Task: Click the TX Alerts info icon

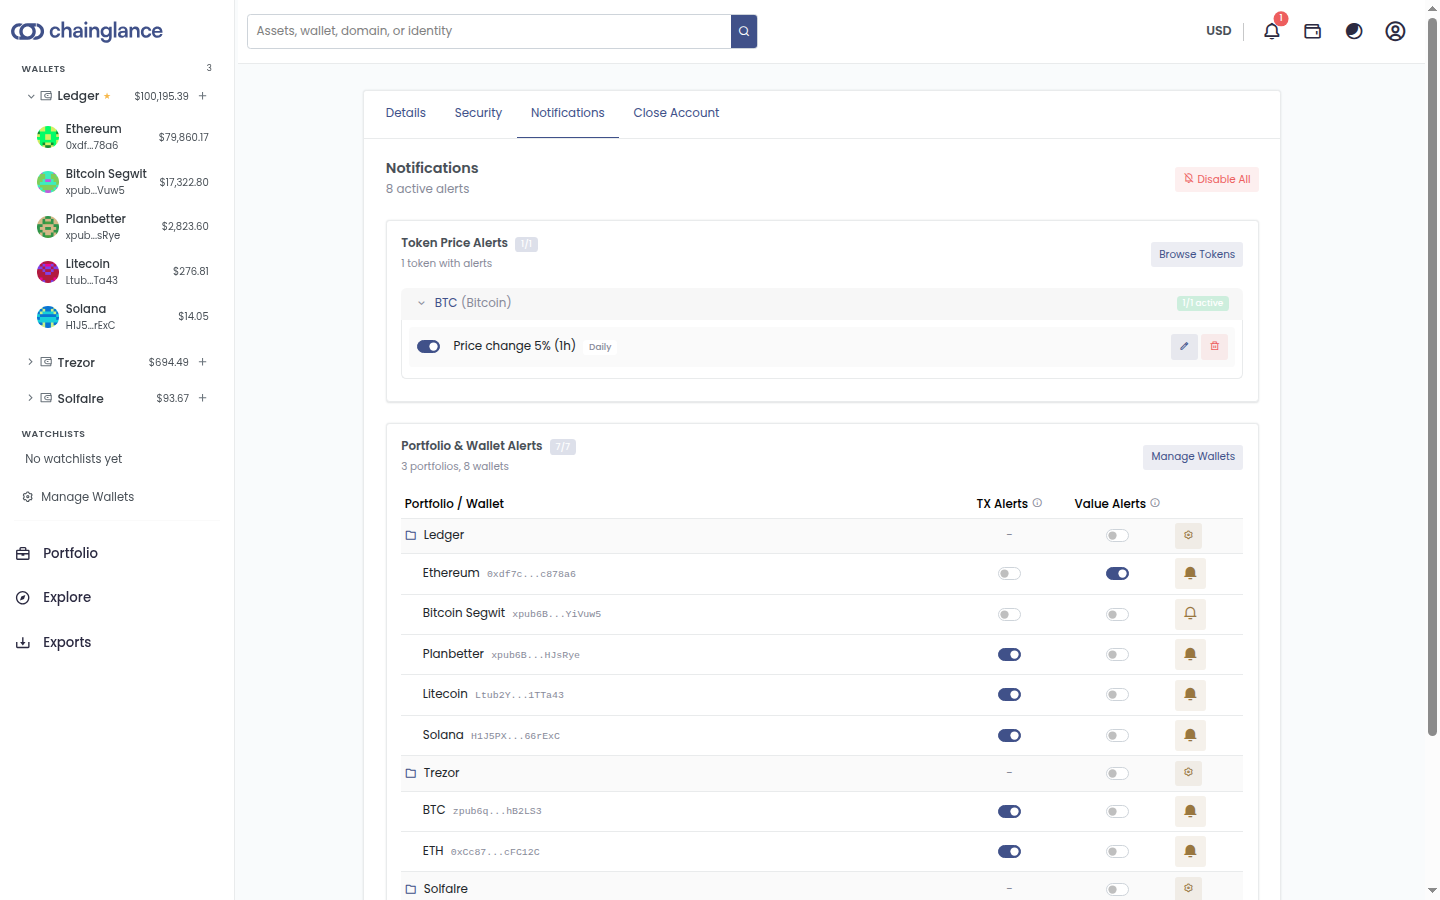Action: pyautogui.click(x=1037, y=503)
